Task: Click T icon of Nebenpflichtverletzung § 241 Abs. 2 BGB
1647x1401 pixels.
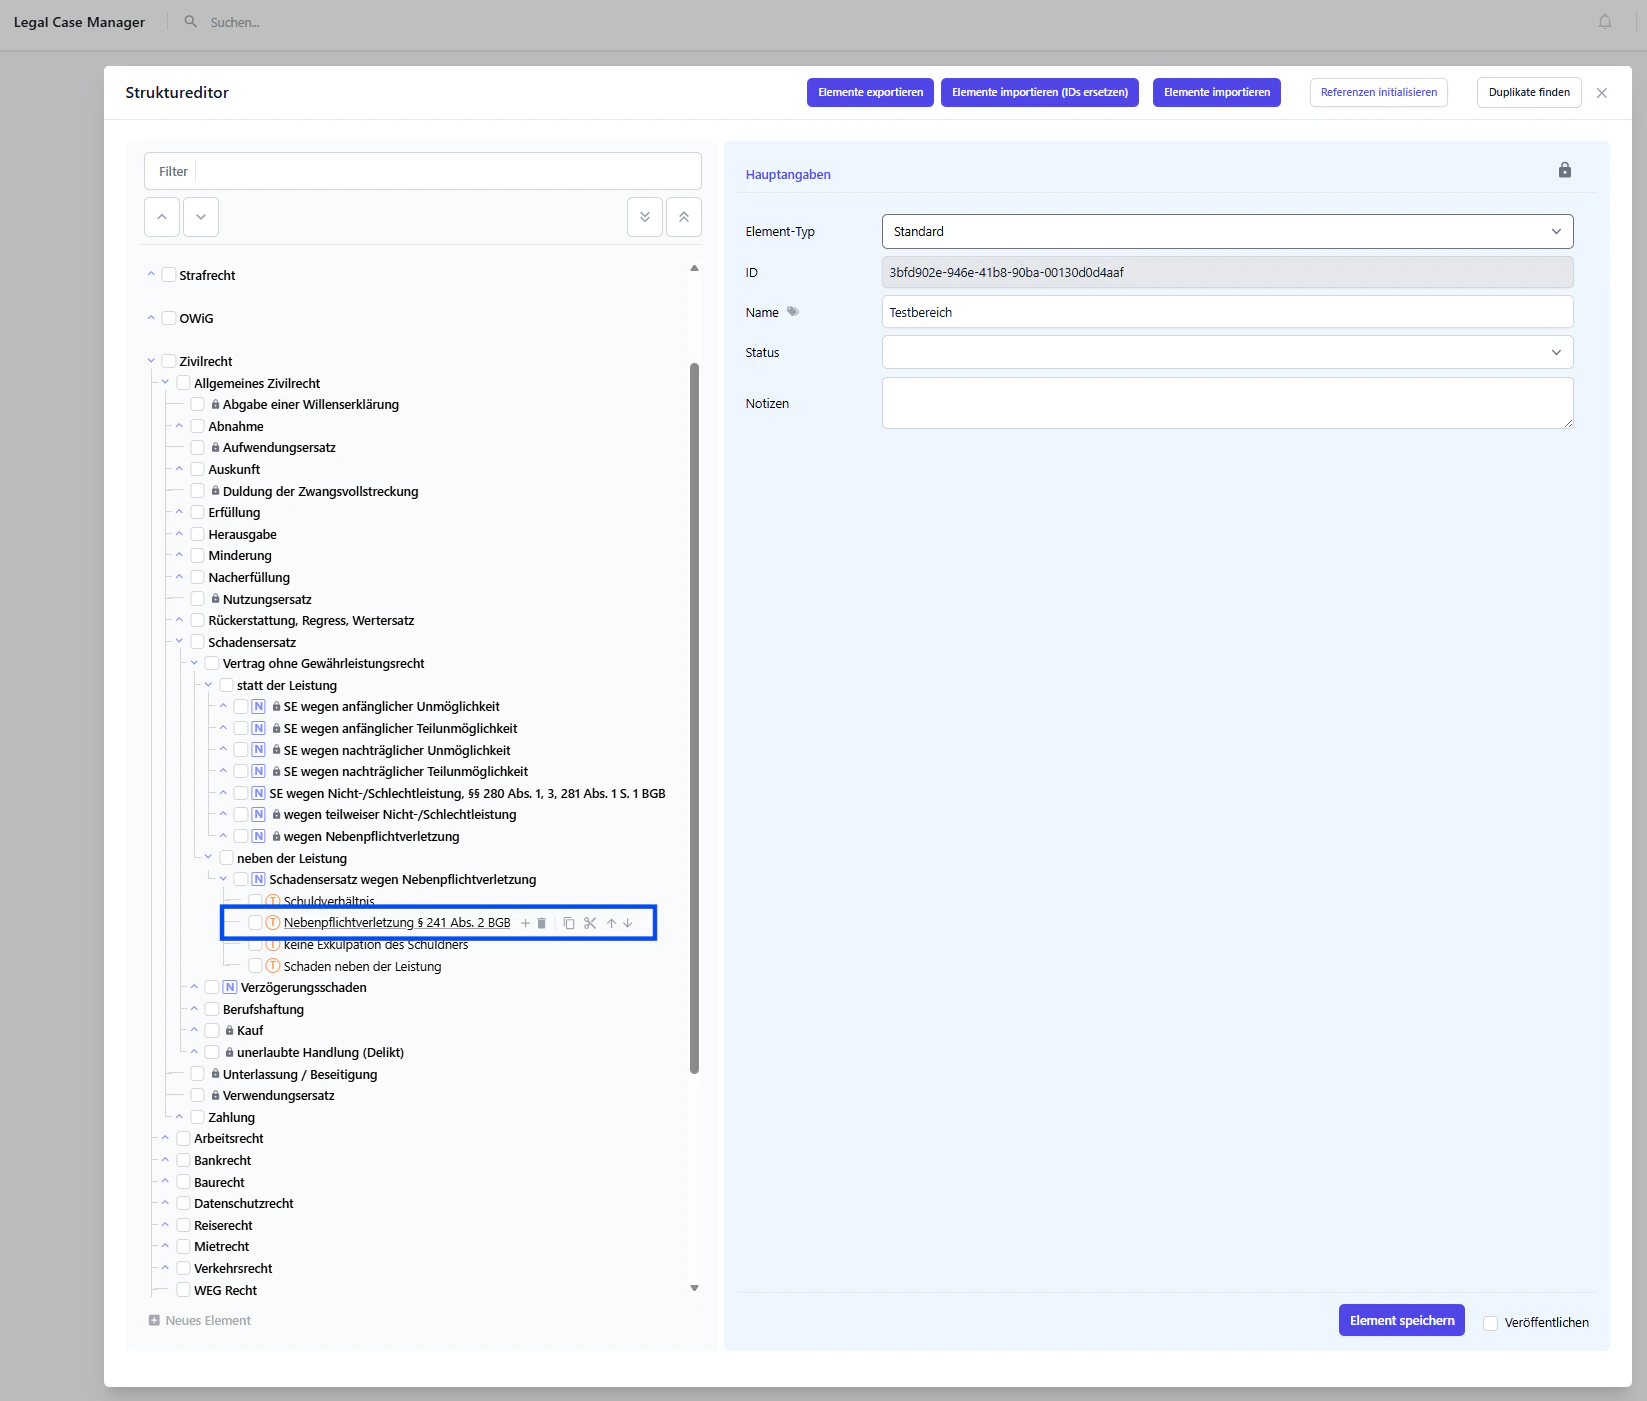Action: [x=272, y=923]
